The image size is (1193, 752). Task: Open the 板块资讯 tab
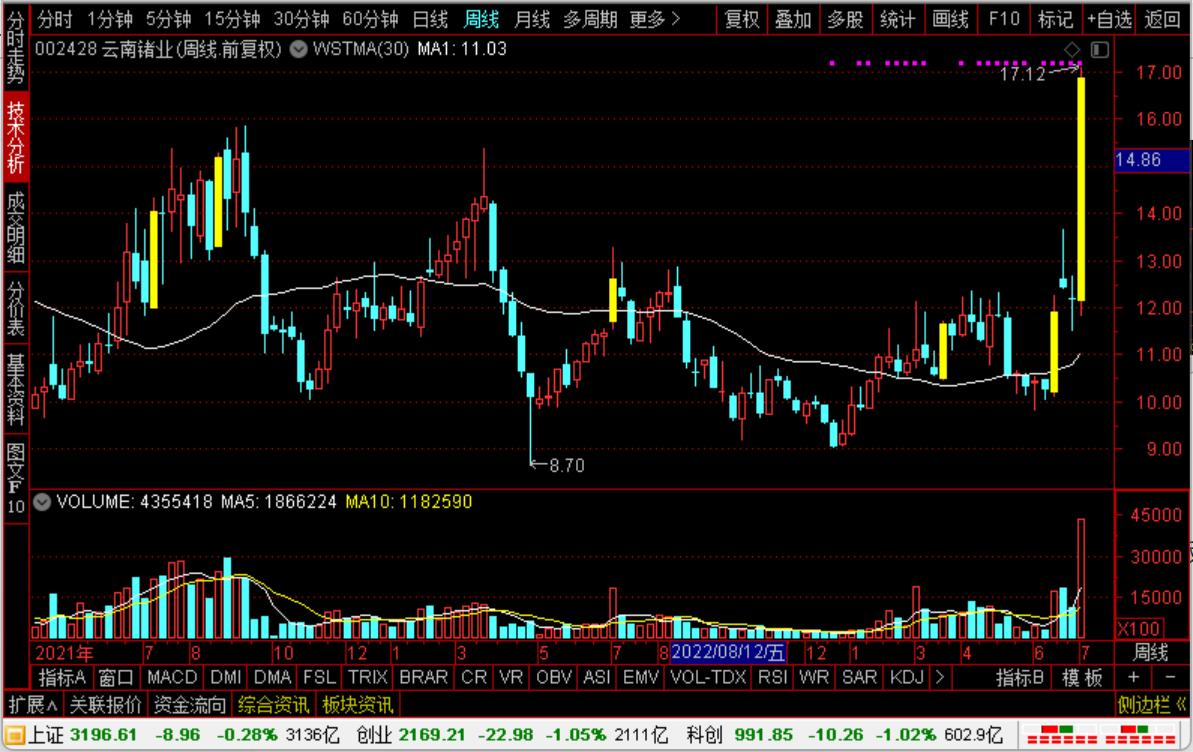358,705
